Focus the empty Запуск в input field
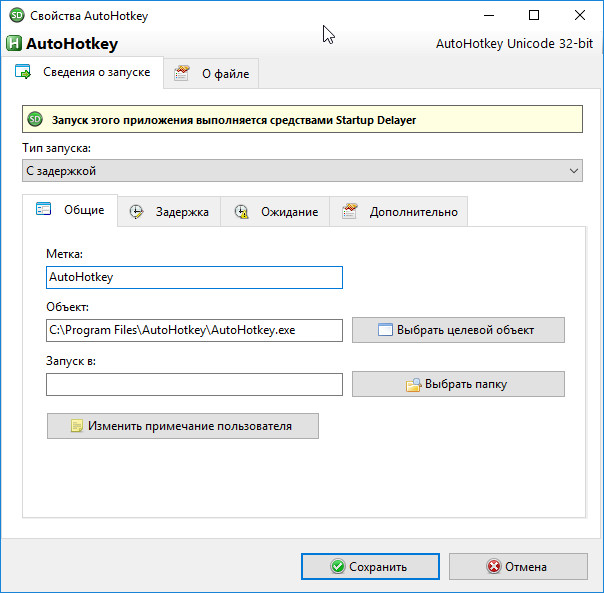Screen dimensions: 604x593 pos(194,384)
